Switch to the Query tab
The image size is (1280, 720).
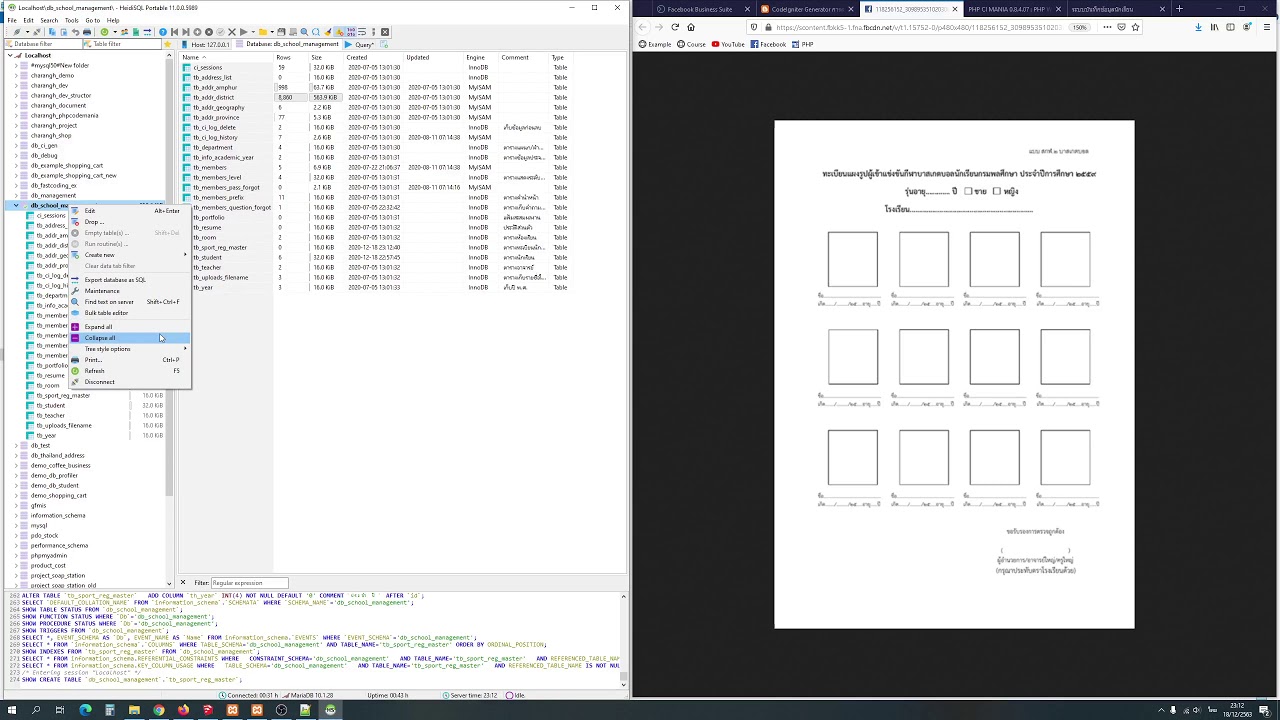click(x=361, y=44)
